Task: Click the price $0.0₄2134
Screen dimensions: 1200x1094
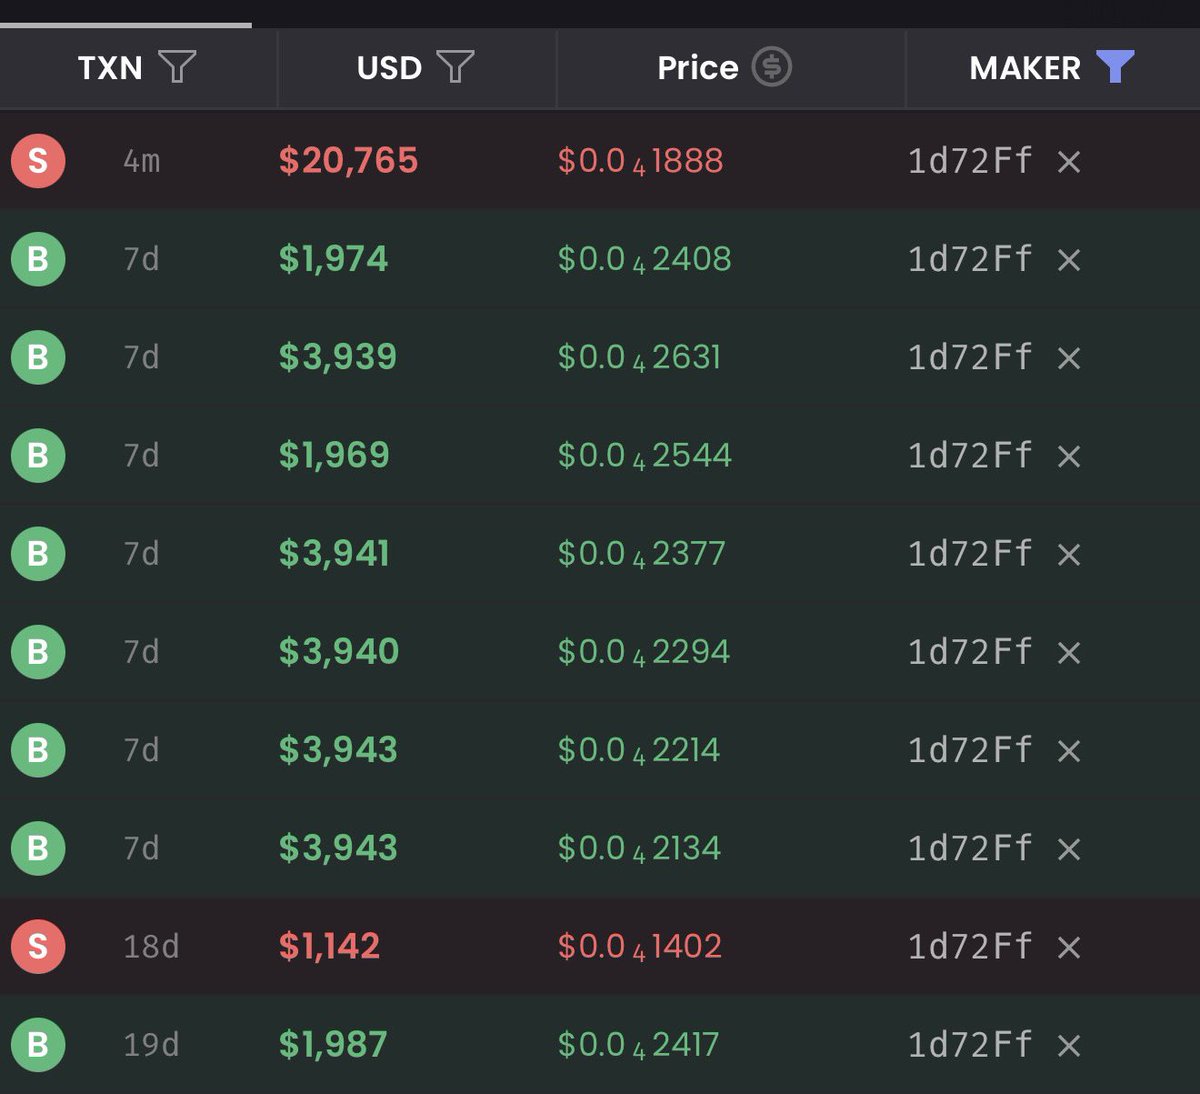Action: (x=639, y=848)
